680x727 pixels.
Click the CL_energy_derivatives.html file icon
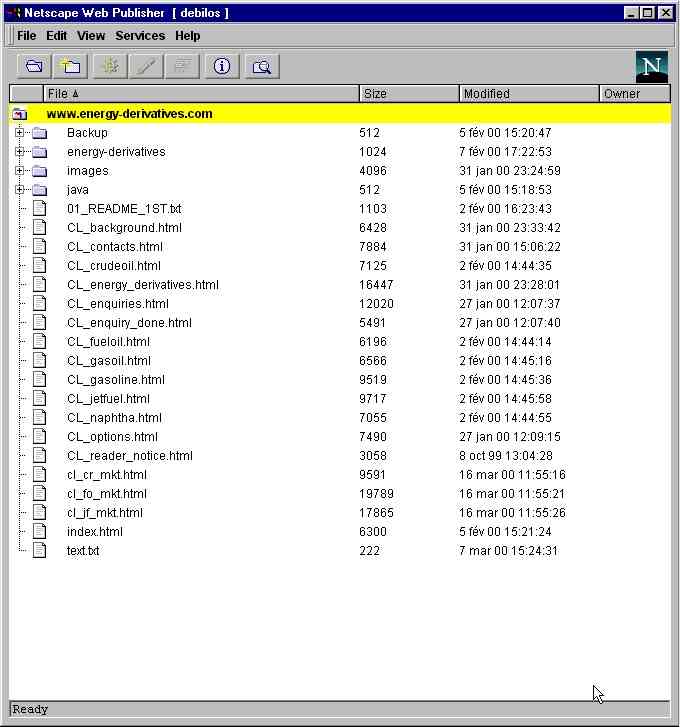click(x=40, y=285)
